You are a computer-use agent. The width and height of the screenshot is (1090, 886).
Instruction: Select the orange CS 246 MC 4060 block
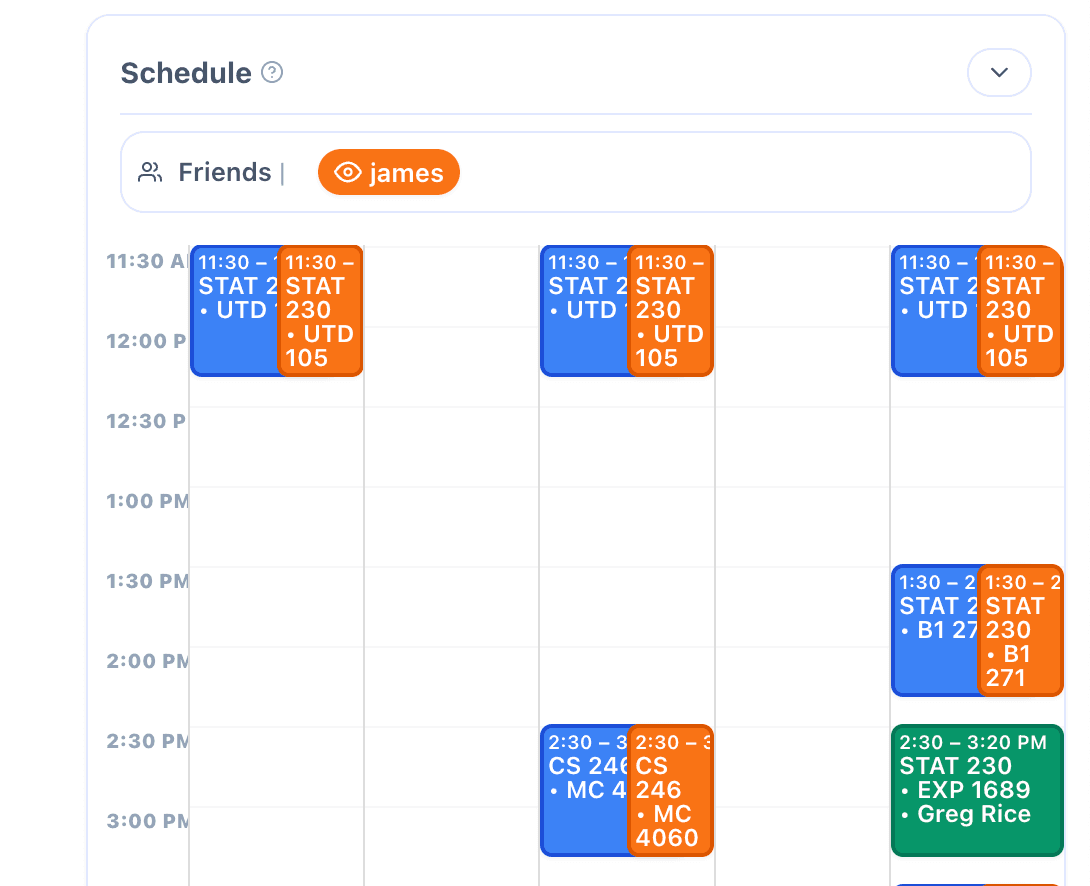(670, 790)
